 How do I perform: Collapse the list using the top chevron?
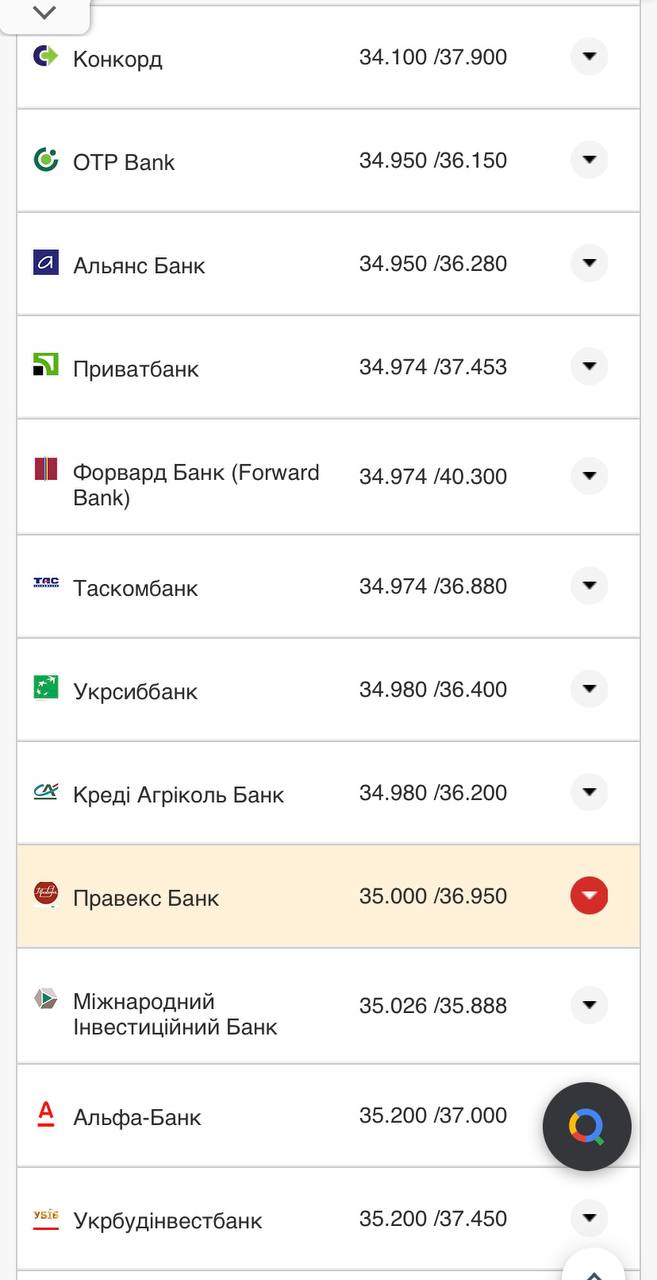coord(42,14)
